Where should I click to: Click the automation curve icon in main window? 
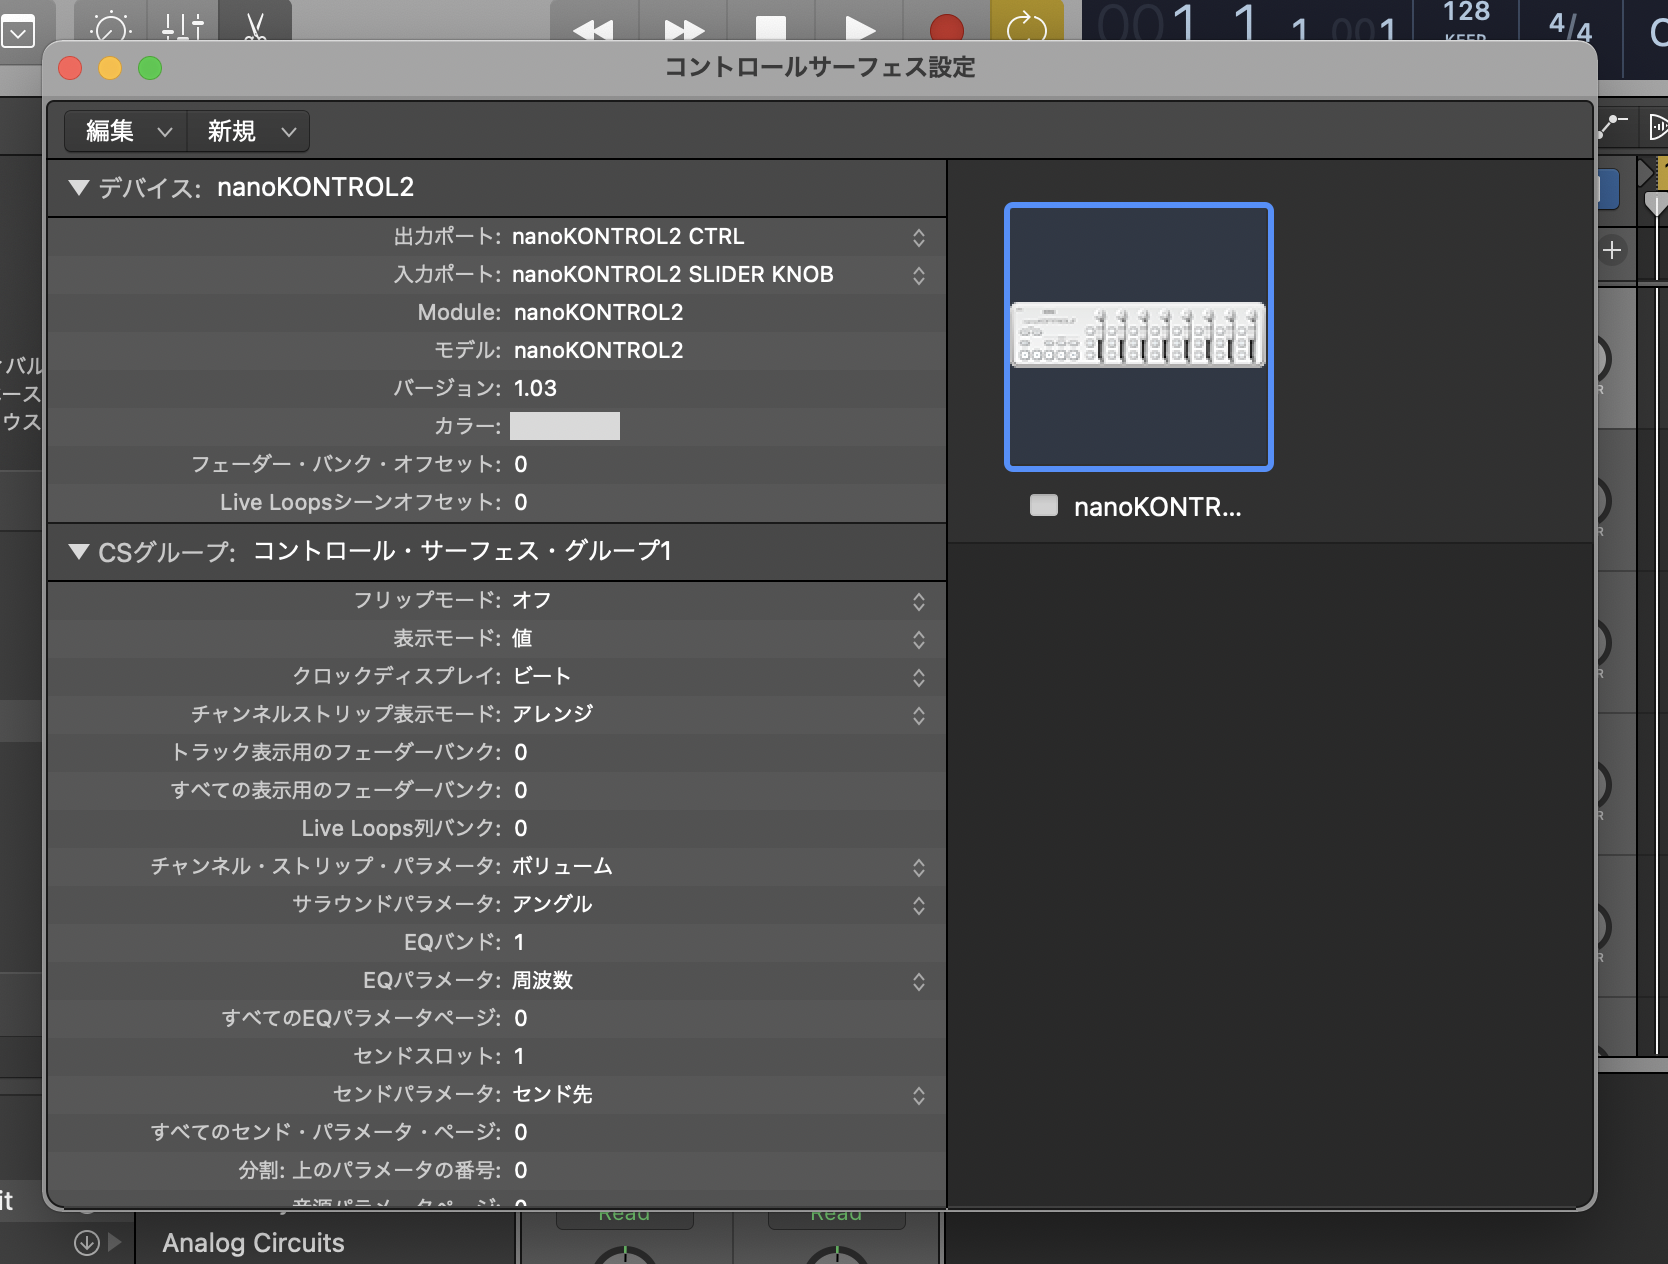pyautogui.click(x=1613, y=125)
